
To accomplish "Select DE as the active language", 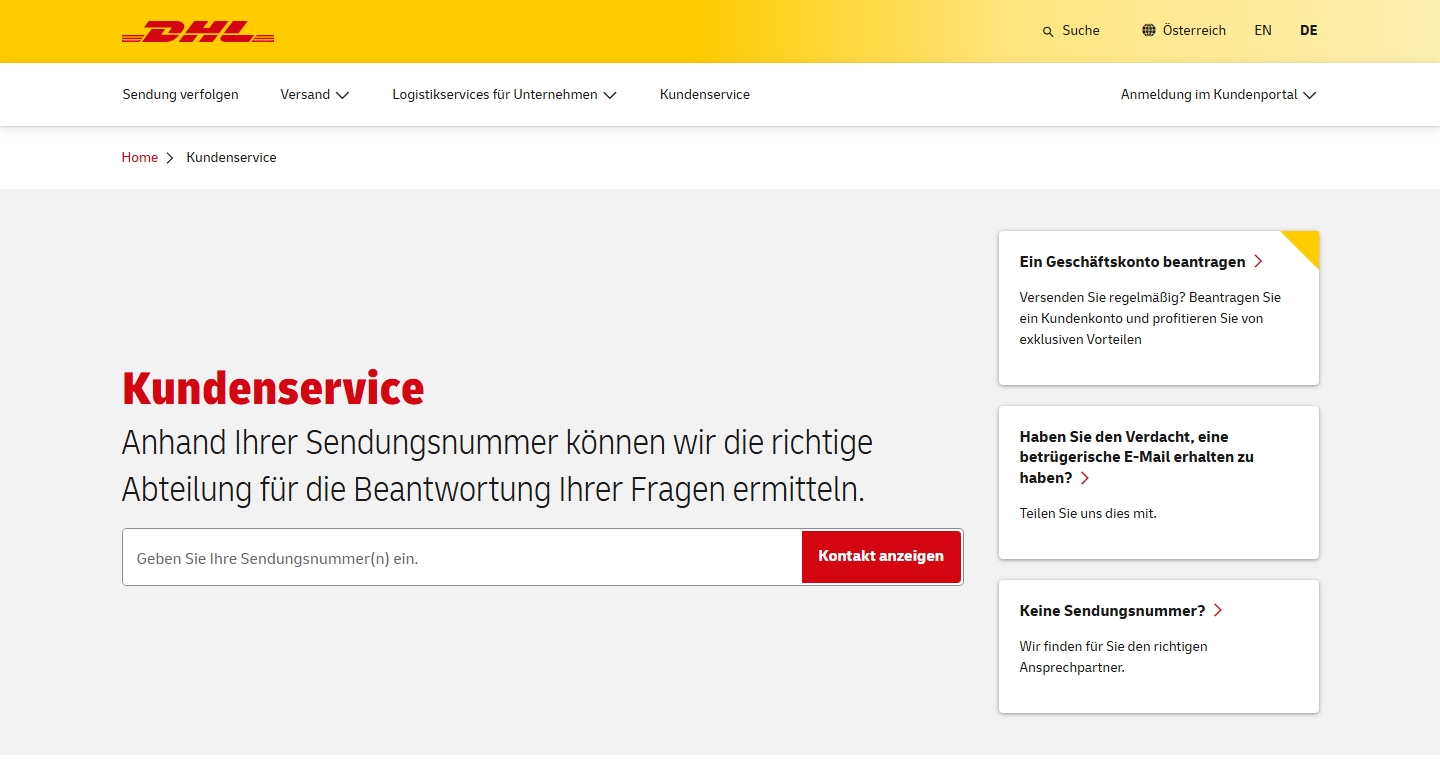I will point(1308,30).
